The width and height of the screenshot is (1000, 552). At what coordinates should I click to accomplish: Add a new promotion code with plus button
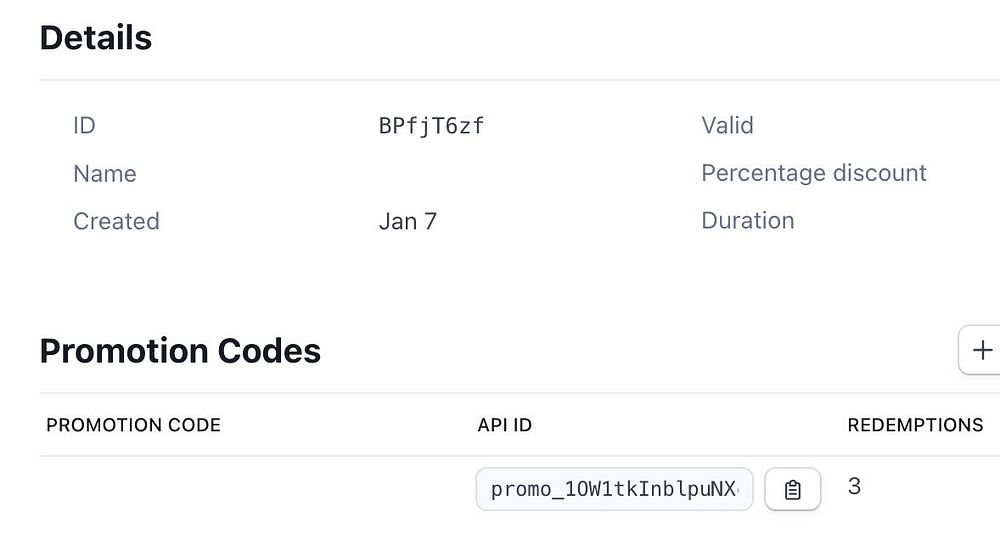[982, 350]
